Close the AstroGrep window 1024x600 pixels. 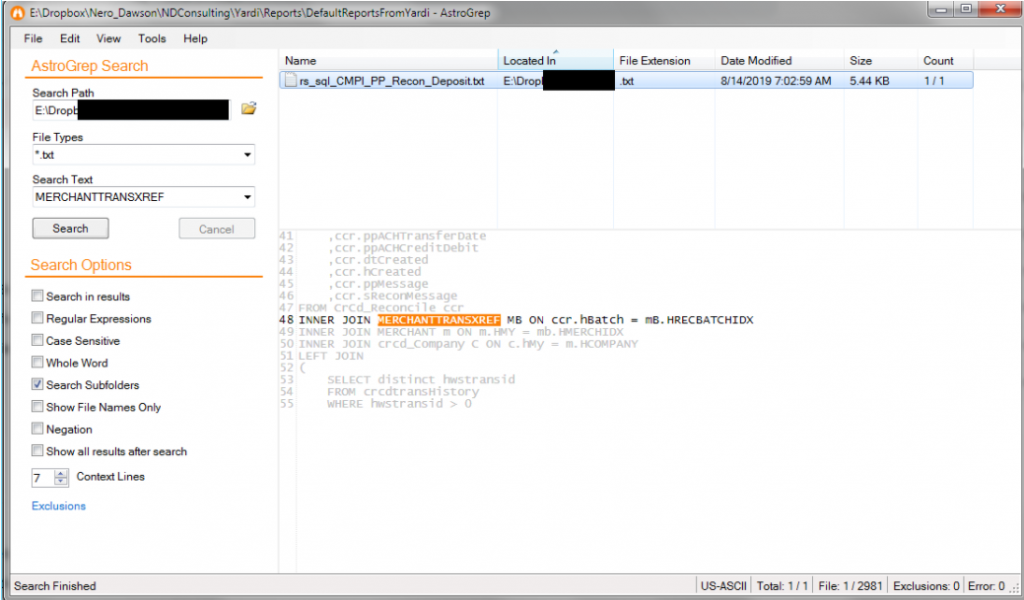pyautogui.click(x=1000, y=9)
